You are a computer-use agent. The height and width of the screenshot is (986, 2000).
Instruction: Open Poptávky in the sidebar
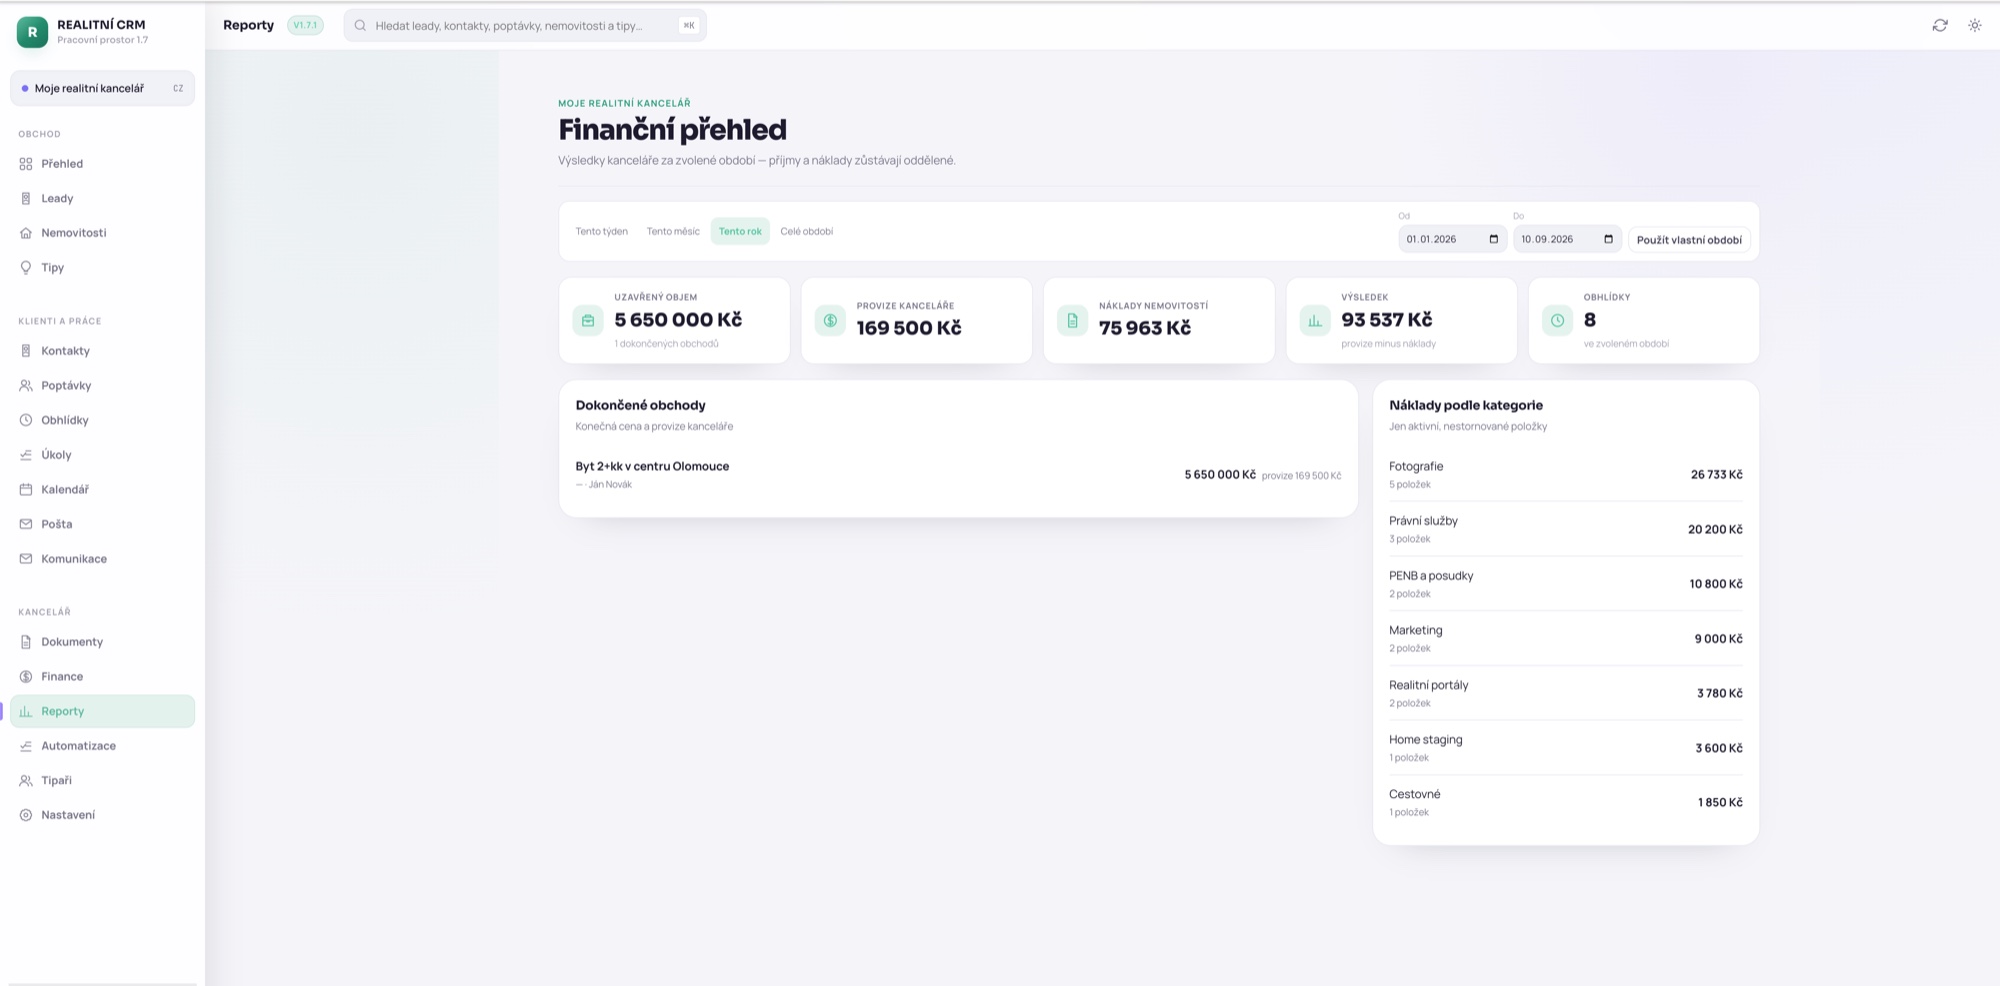click(x=102, y=386)
